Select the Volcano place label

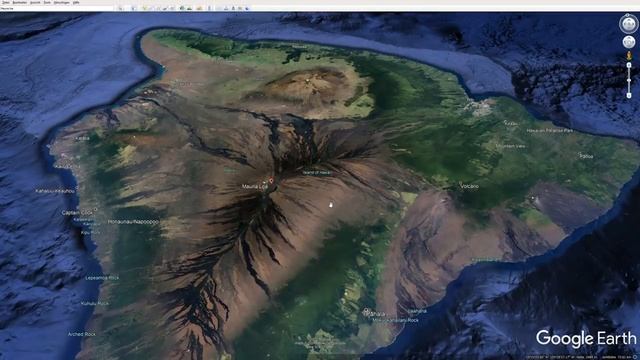coord(469,186)
